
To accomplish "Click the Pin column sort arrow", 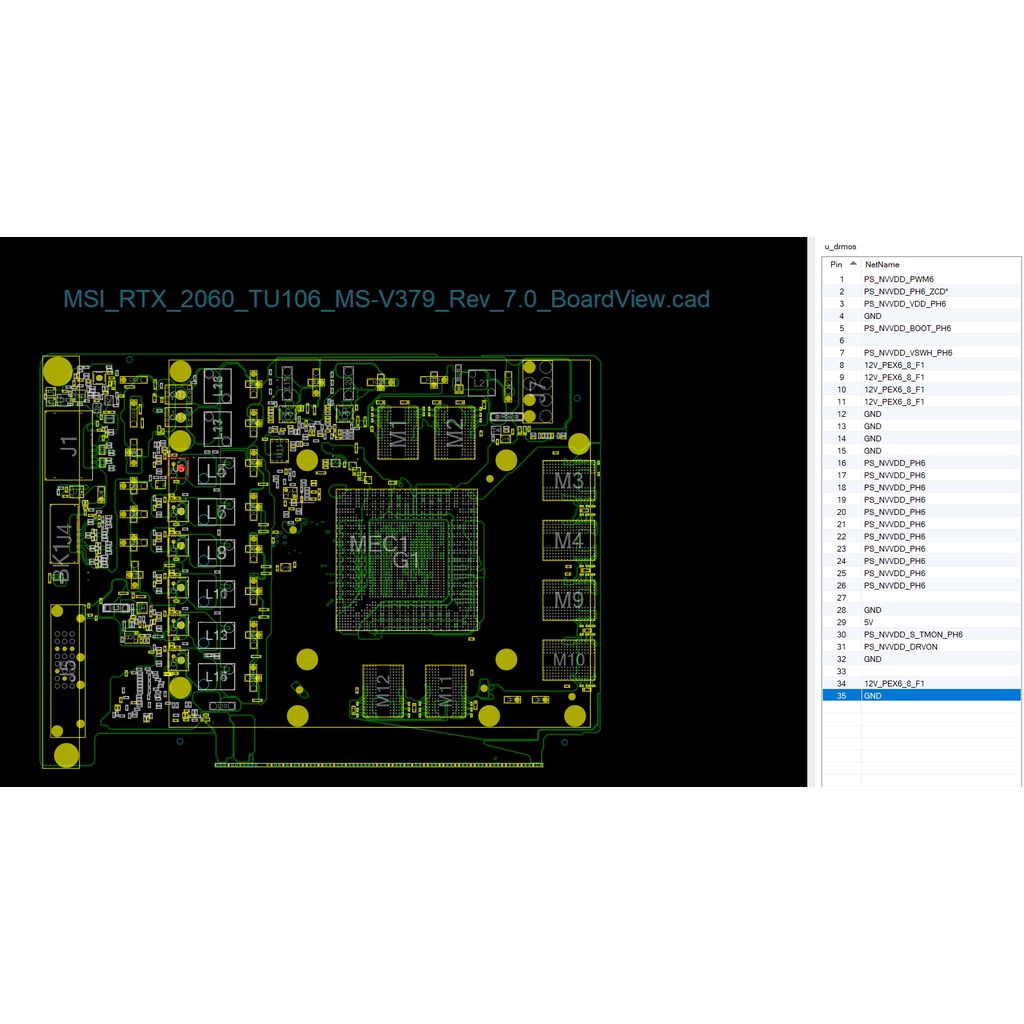I will click(x=852, y=264).
